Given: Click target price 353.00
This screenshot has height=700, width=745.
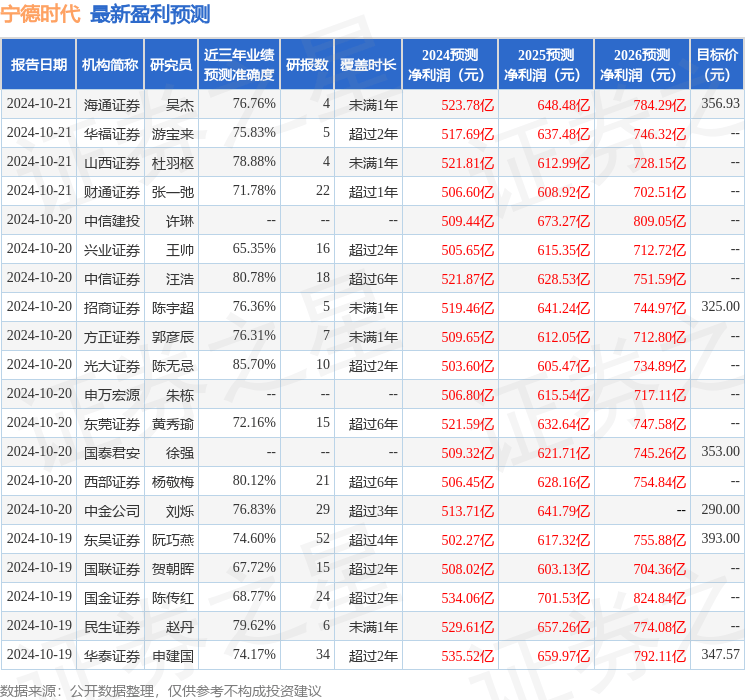Looking at the screenshot, I should [x=720, y=451].
